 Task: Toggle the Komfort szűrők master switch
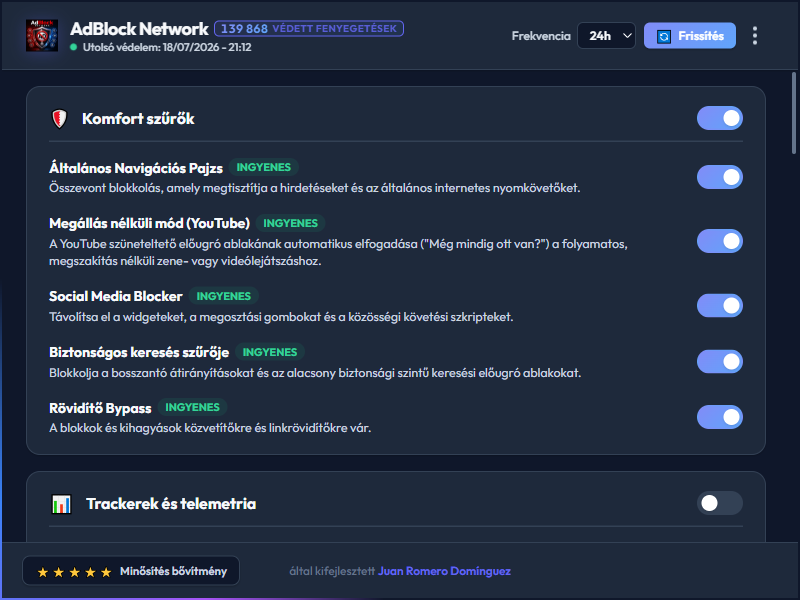(x=719, y=118)
